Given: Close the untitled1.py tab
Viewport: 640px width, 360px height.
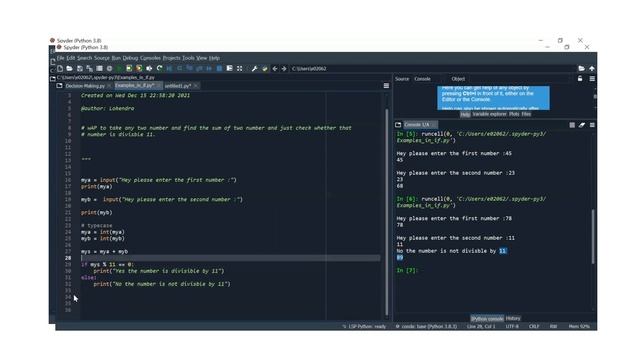Looking at the screenshot, I should (196, 86).
